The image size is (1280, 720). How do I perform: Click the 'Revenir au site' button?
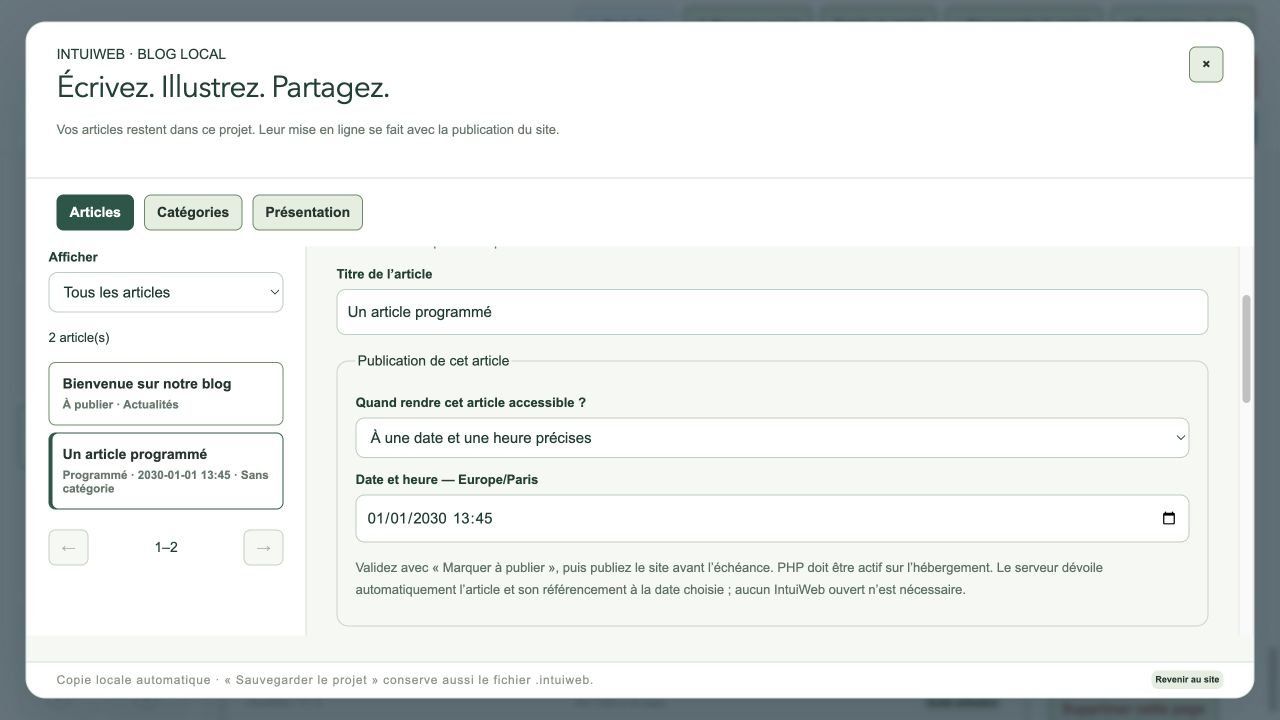point(1187,680)
